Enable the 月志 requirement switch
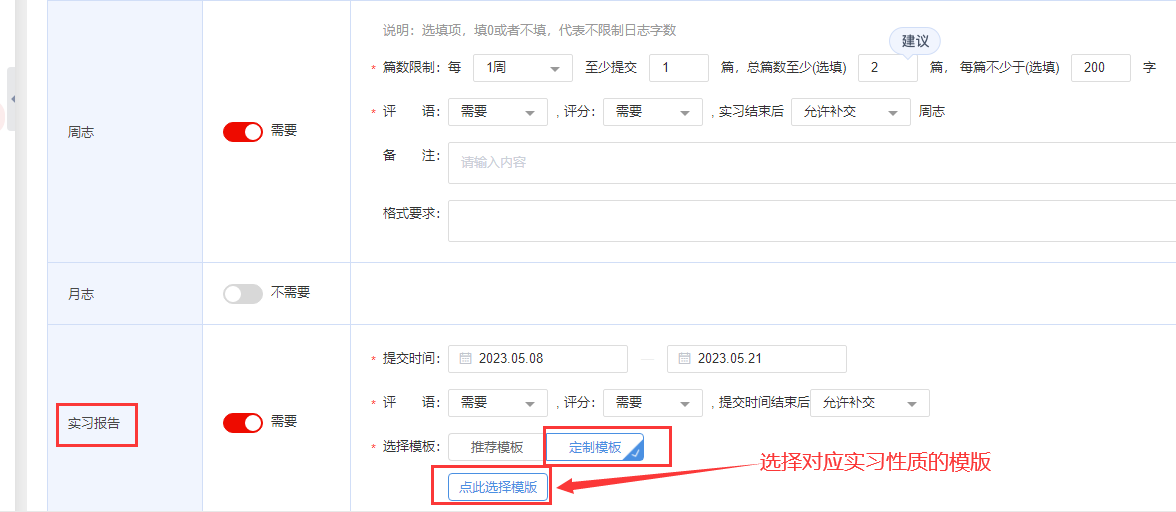 (x=242, y=293)
